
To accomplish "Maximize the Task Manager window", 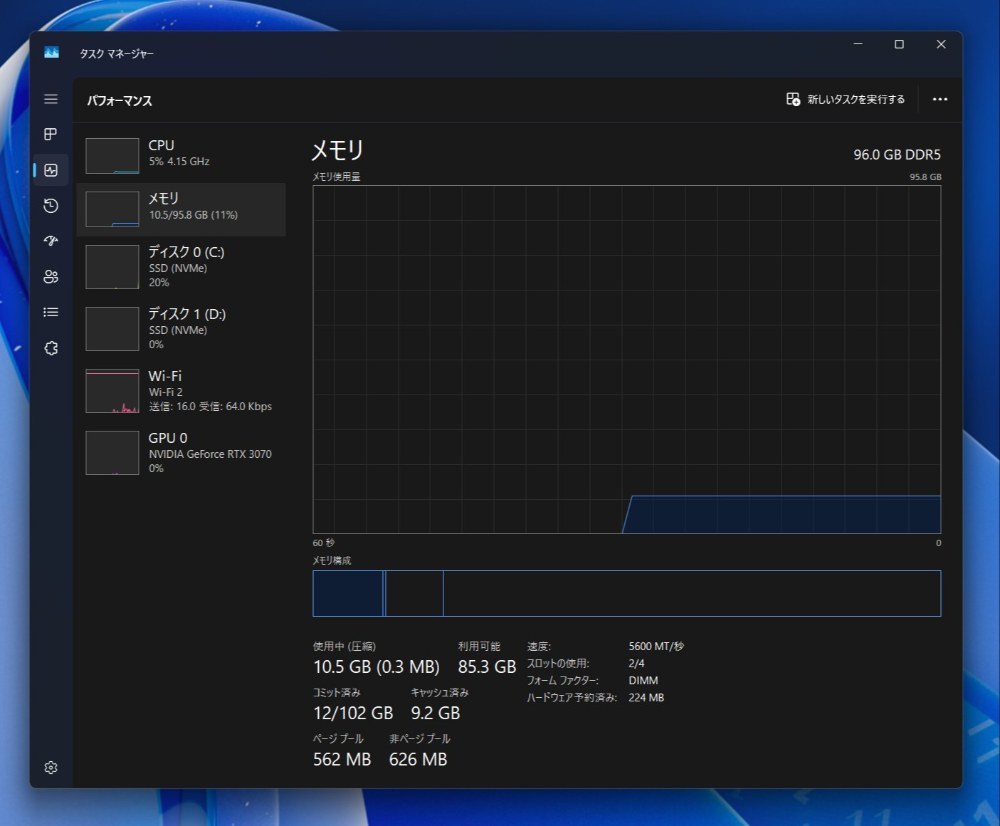I will point(899,44).
